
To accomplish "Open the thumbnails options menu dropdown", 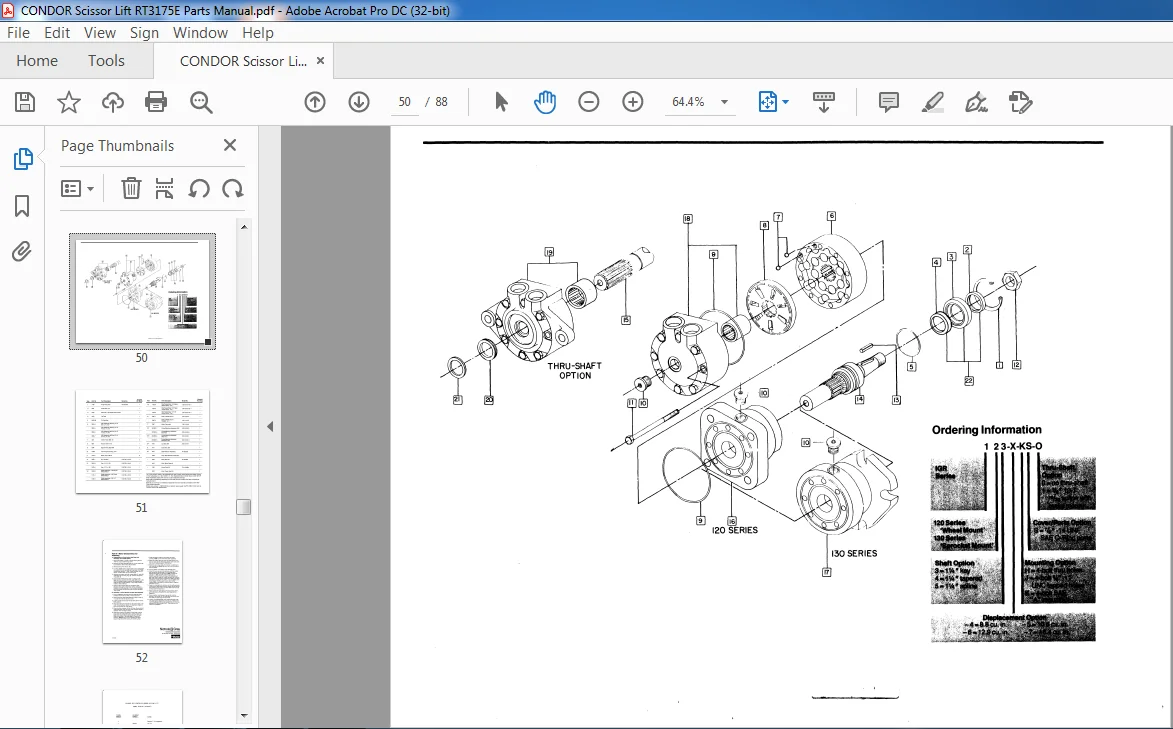I will point(77,189).
